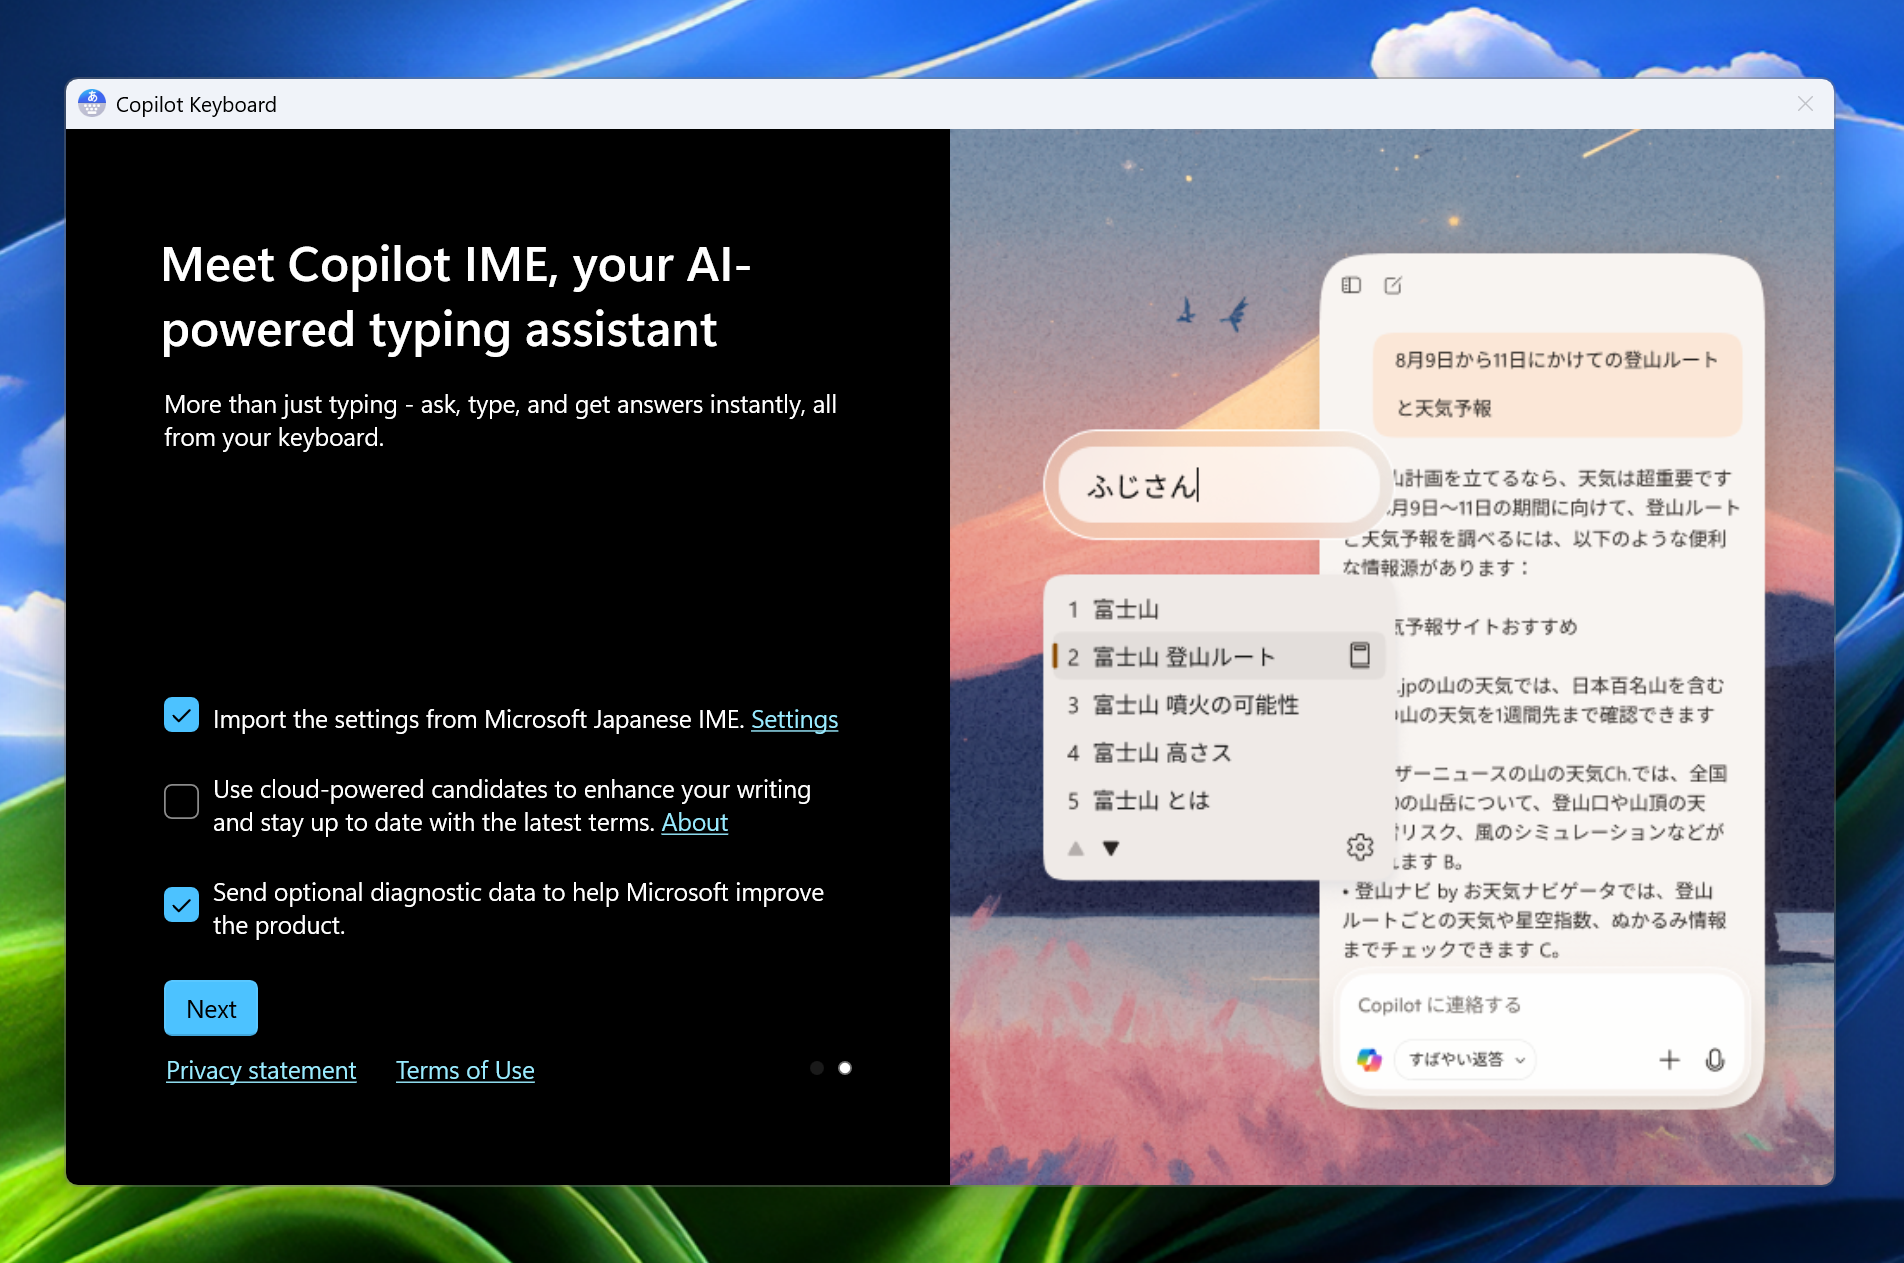Enable cloud-powered candidates

181,801
